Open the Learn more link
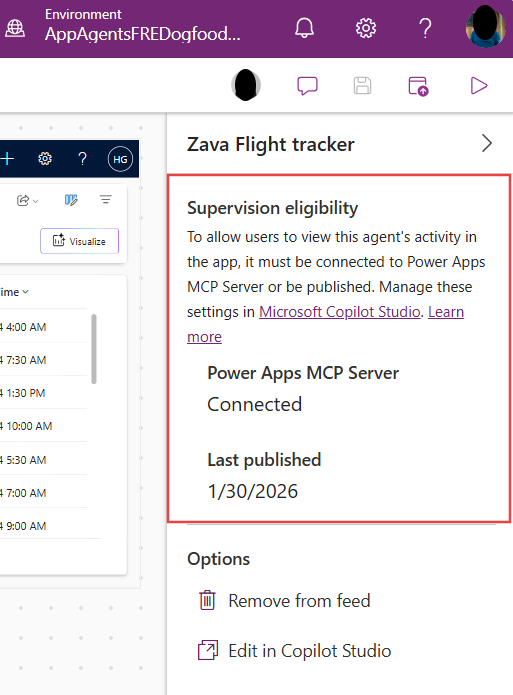Viewport: 513px width, 695px height. (325, 324)
